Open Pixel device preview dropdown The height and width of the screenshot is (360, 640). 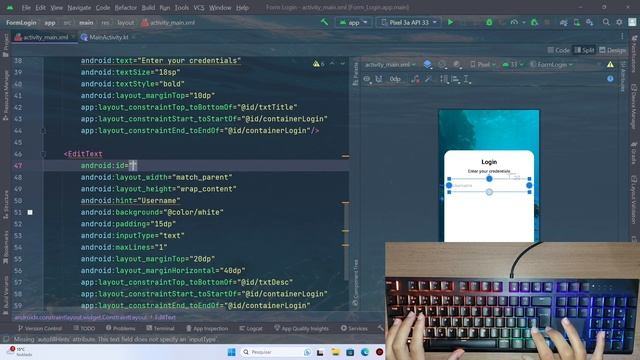pos(483,64)
